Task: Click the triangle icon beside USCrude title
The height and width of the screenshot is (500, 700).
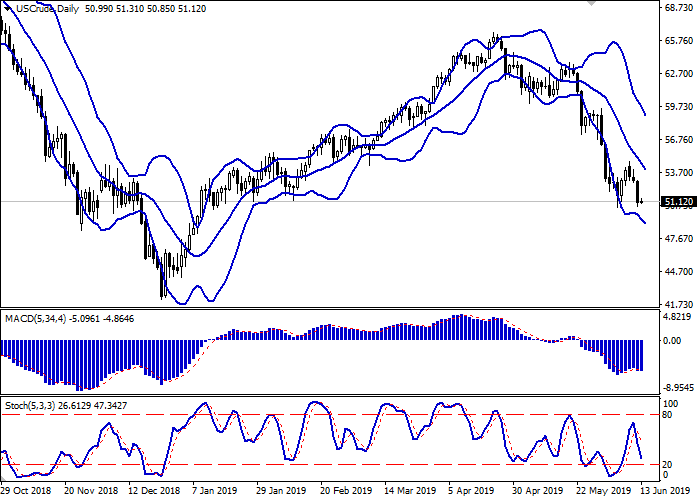Action: [8, 8]
